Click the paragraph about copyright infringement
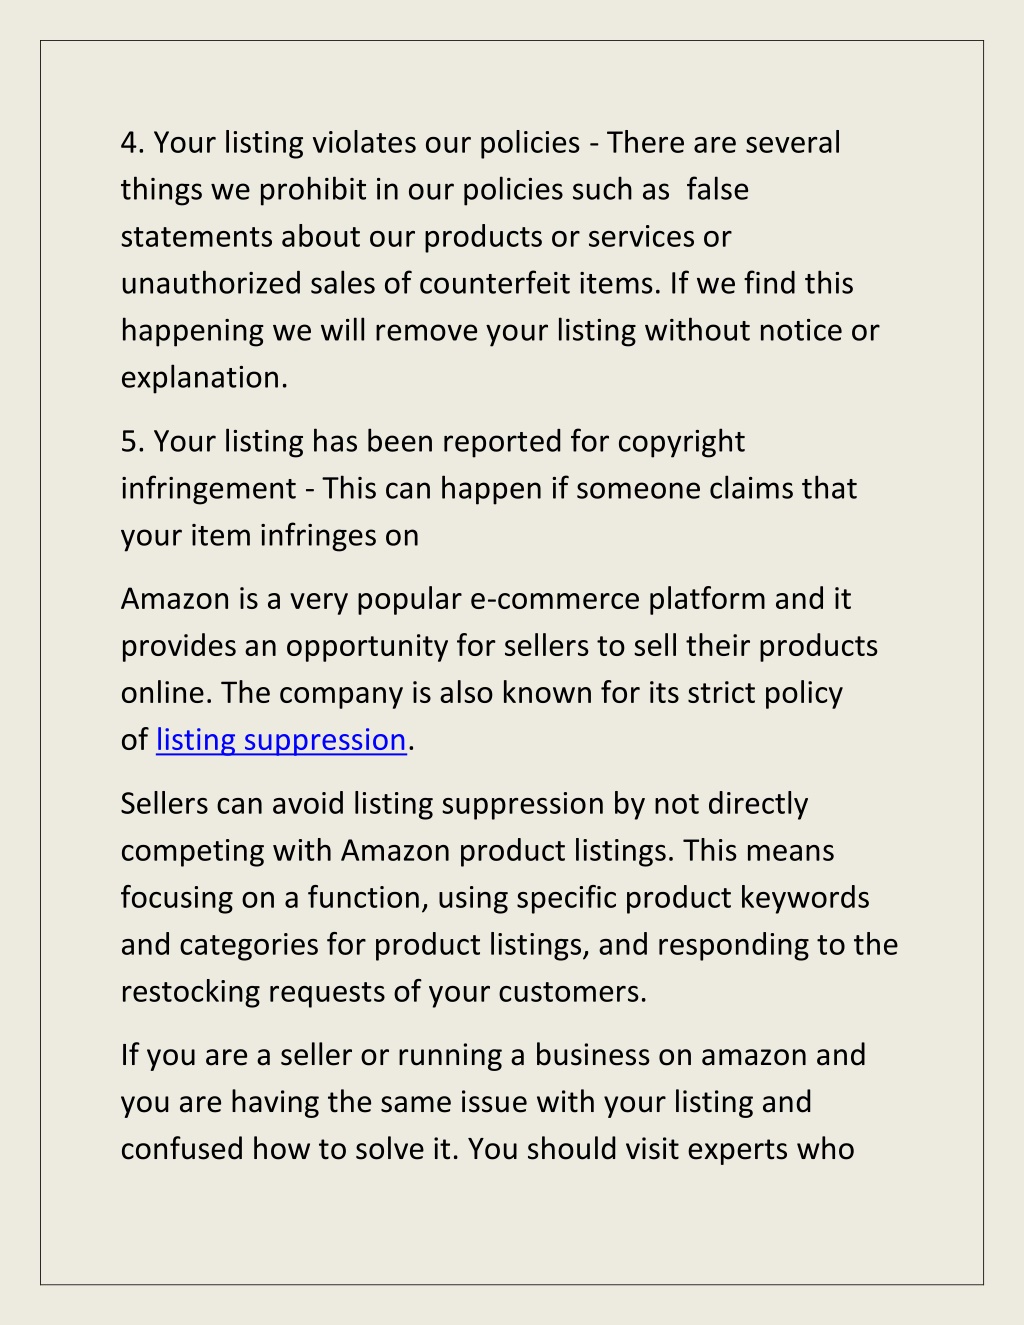The image size is (1024, 1325). 489,488
